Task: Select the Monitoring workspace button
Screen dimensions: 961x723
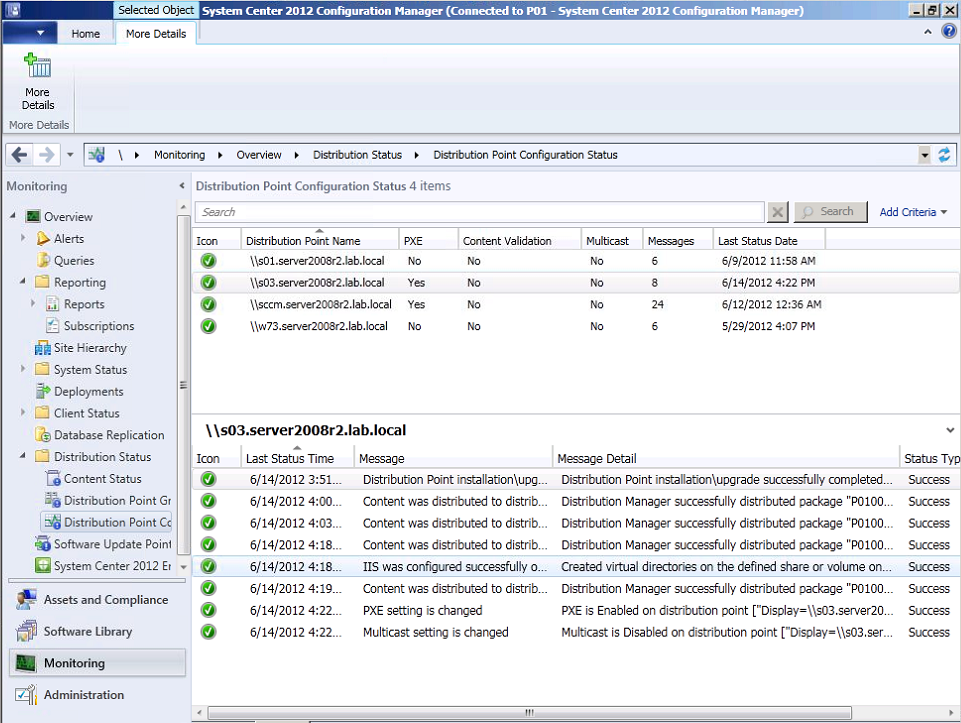Action: pos(97,663)
